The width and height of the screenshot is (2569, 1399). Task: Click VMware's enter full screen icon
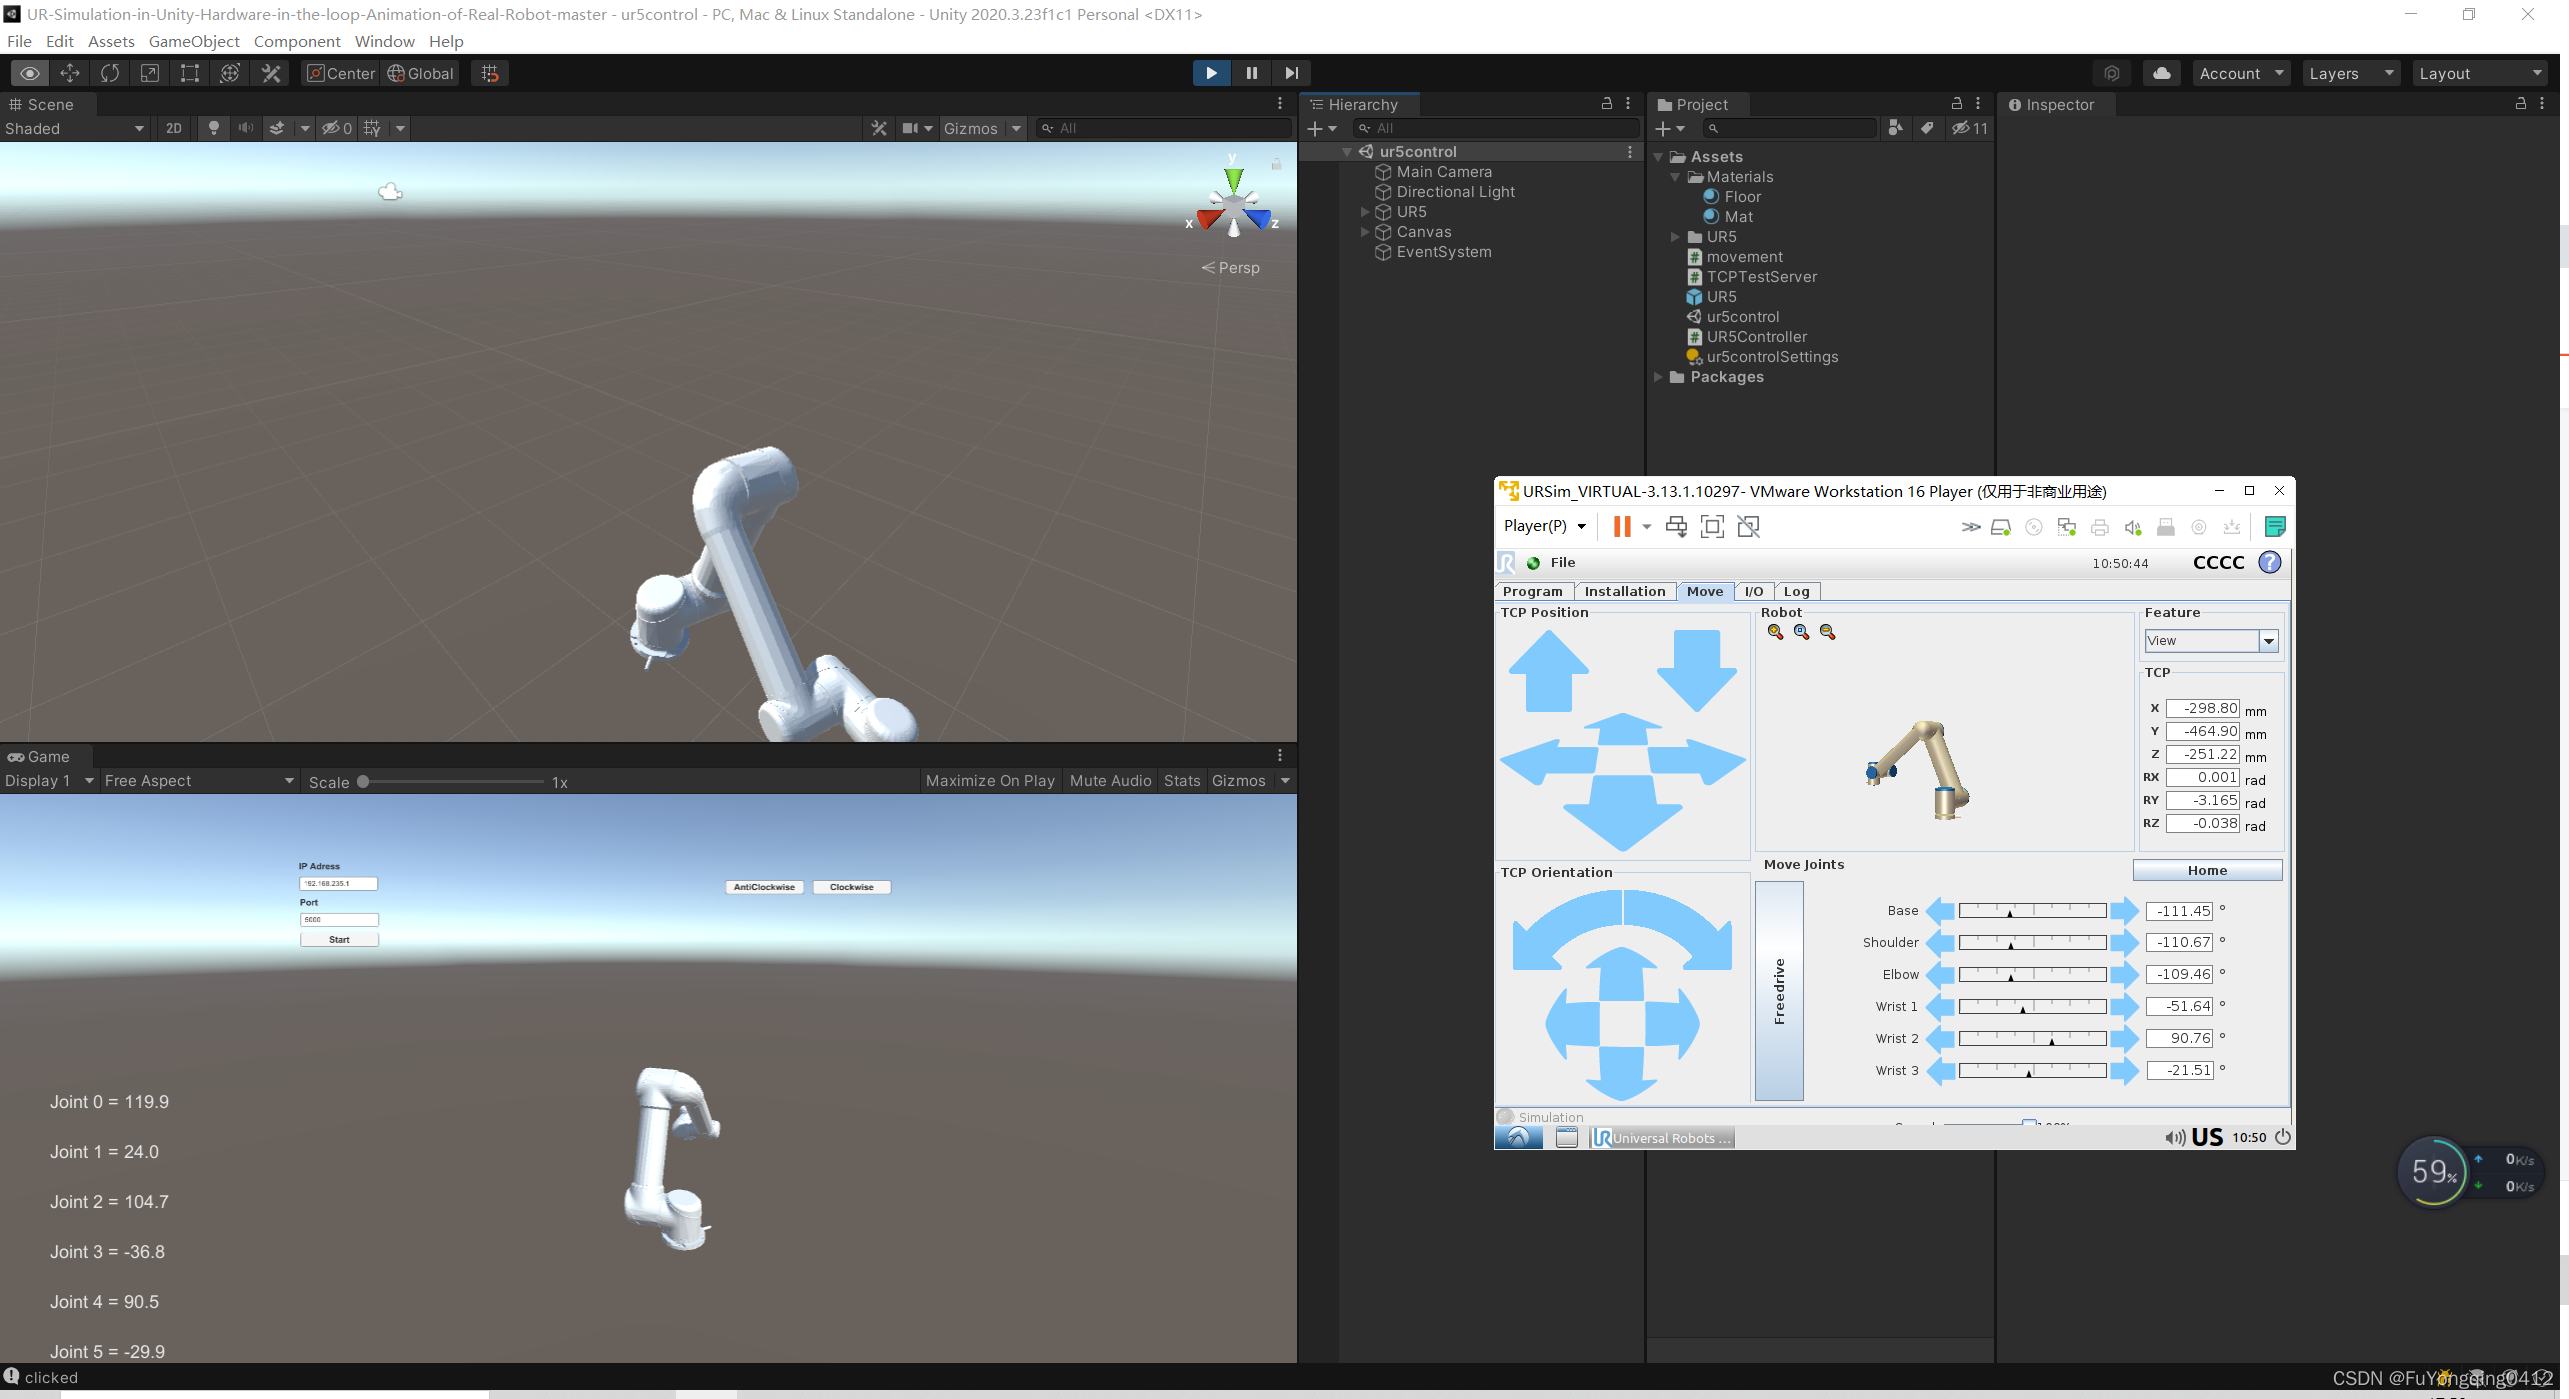1713,527
